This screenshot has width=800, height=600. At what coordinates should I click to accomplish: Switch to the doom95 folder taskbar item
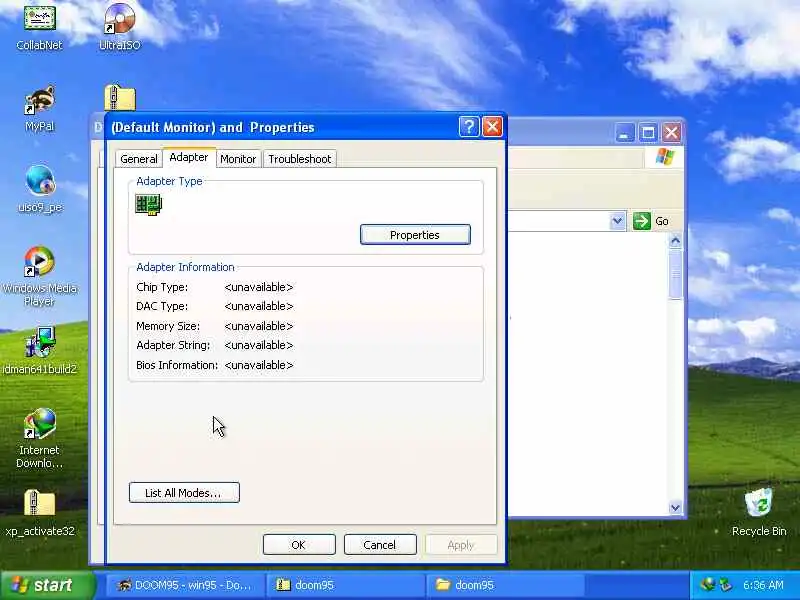click(x=505, y=585)
